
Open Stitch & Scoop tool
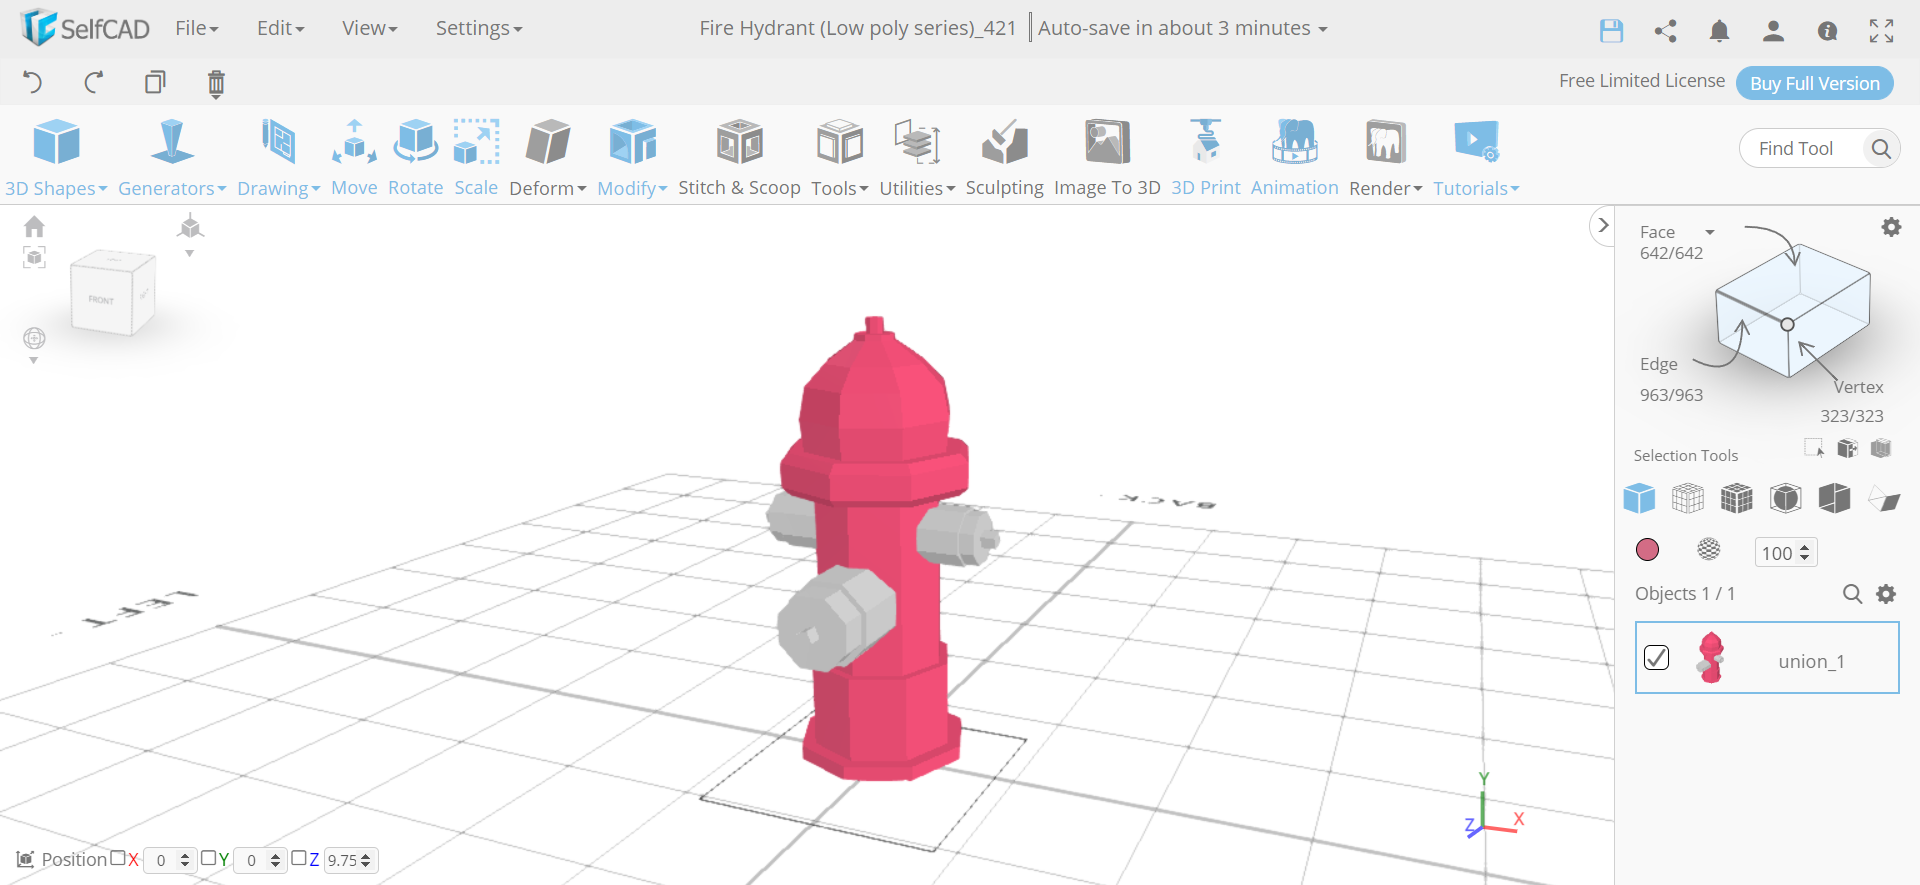coord(739,158)
